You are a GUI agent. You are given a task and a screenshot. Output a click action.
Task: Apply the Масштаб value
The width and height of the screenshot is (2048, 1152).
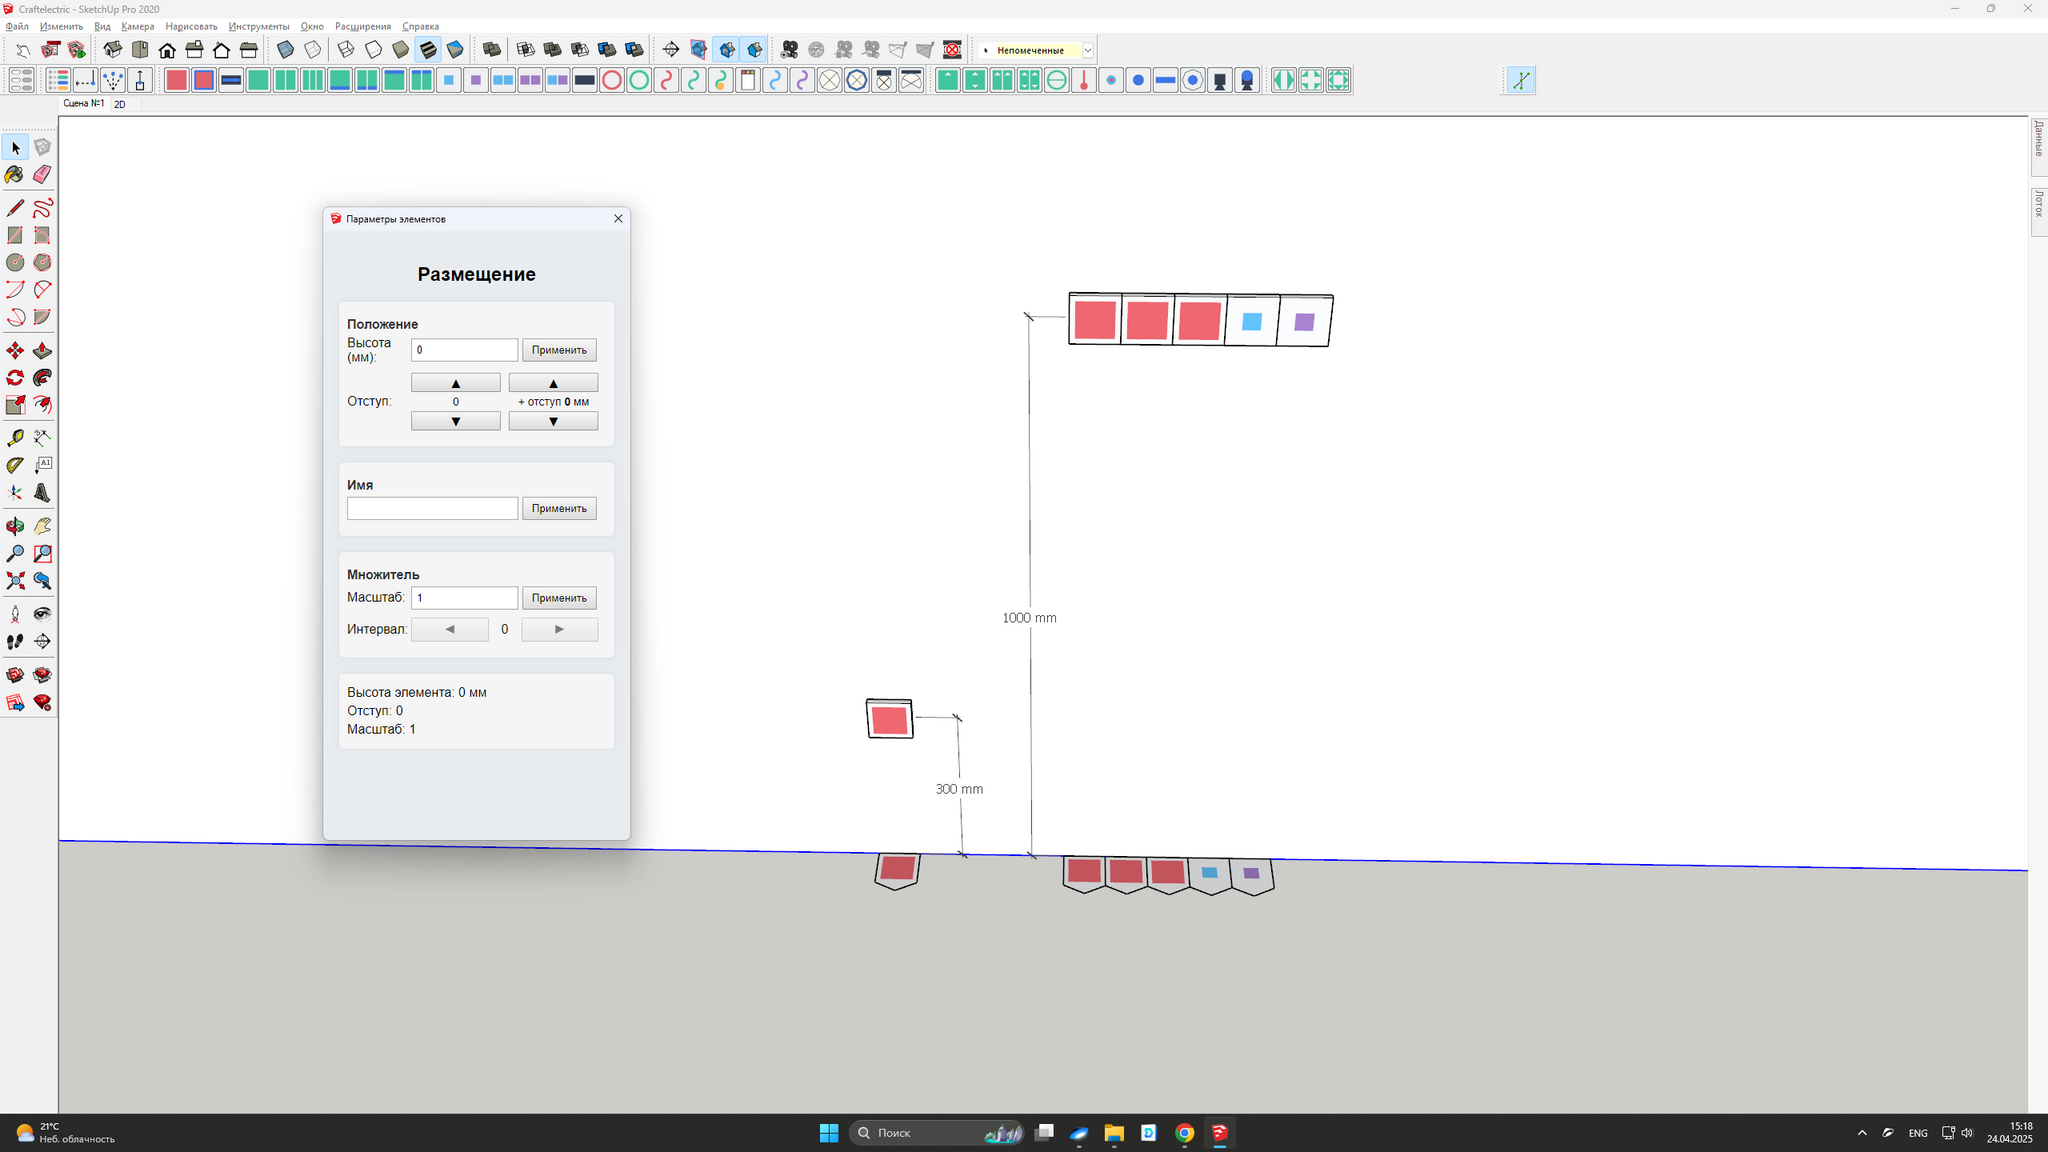point(559,598)
